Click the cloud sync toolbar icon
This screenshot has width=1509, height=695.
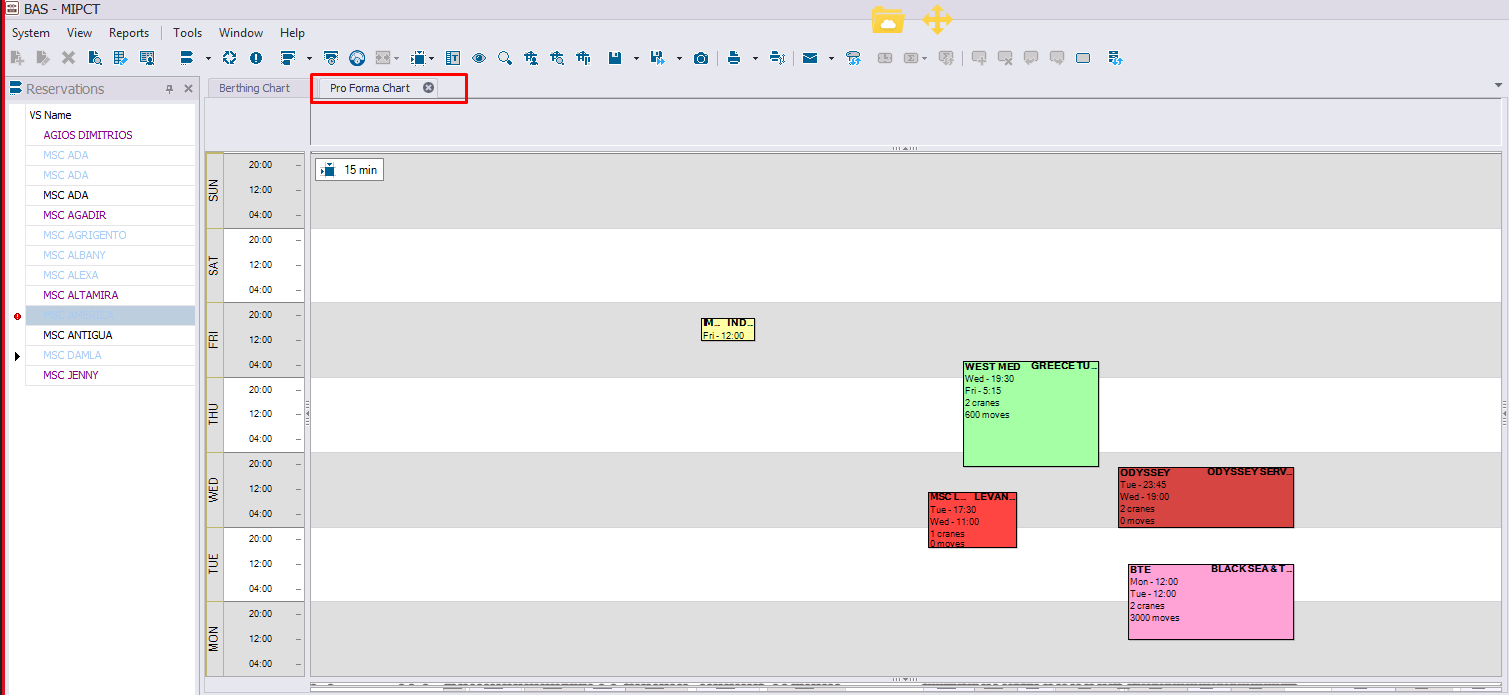[x=854, y=58]
